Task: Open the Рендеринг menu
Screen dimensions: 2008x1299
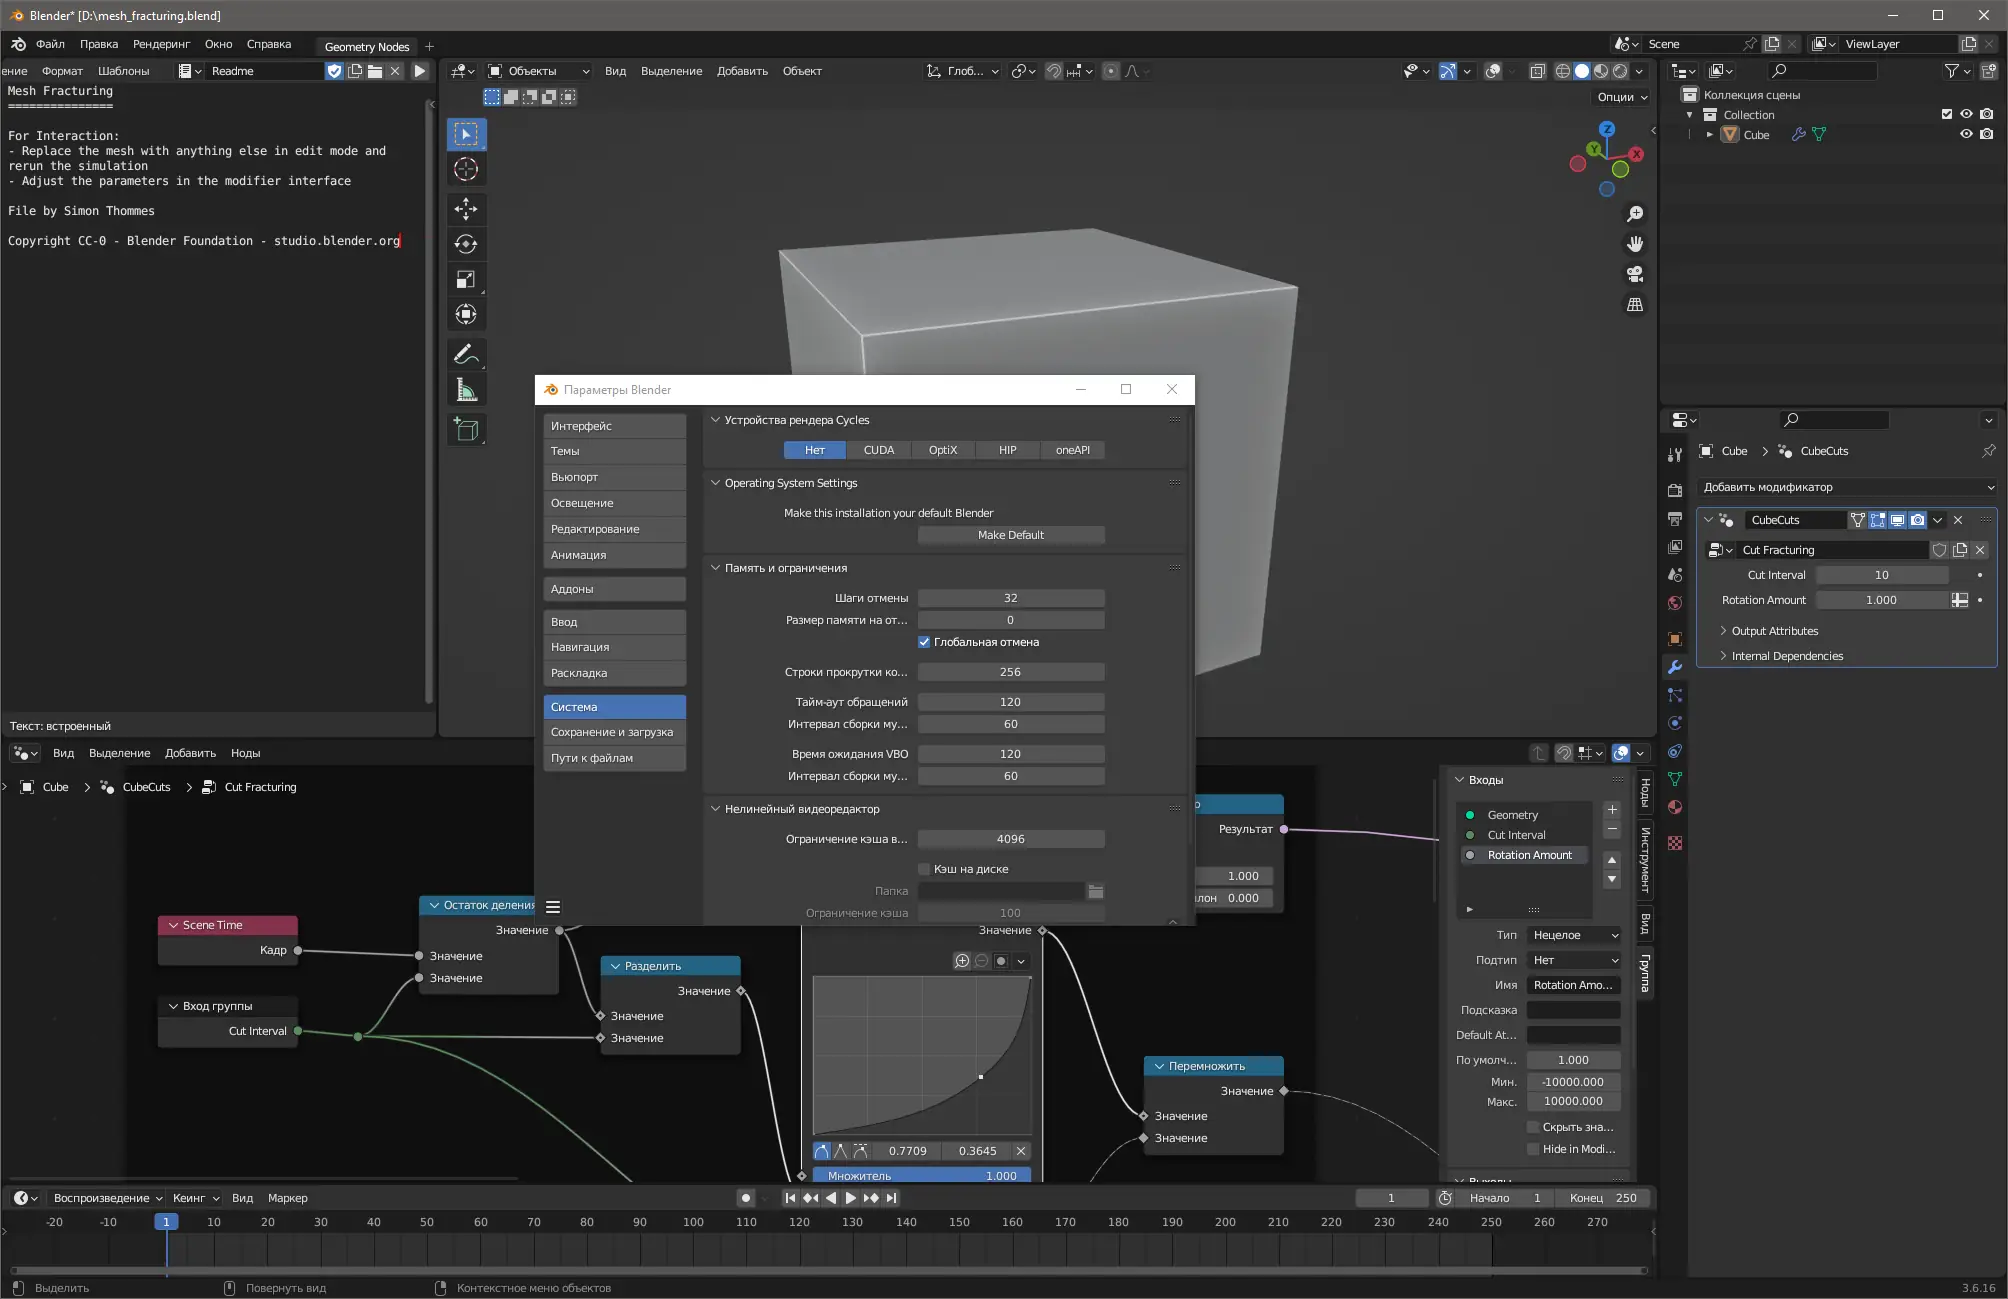Action: tap(161, 44)
